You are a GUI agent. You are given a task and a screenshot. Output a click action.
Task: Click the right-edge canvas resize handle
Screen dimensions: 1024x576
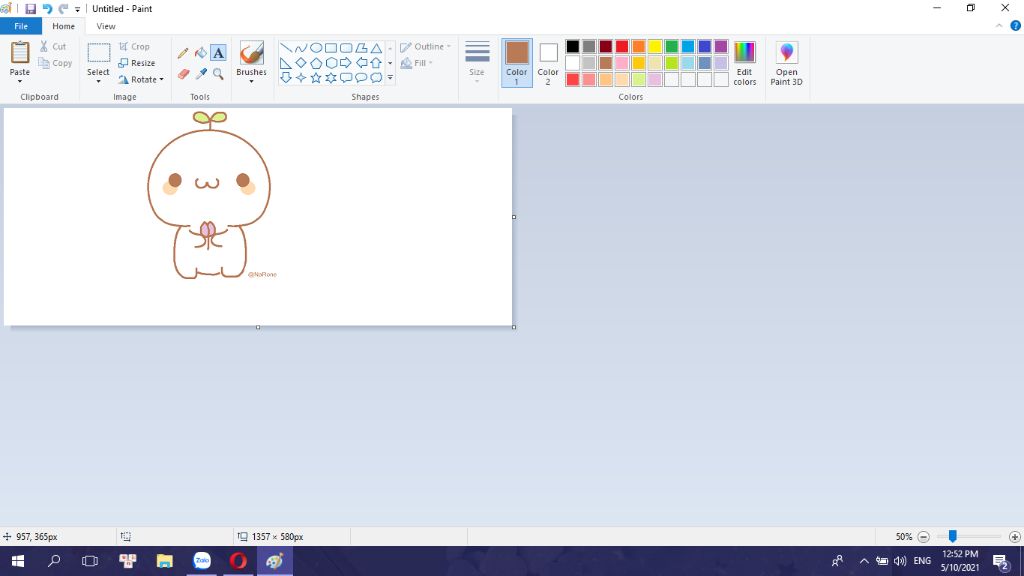(x=514, y=217)
